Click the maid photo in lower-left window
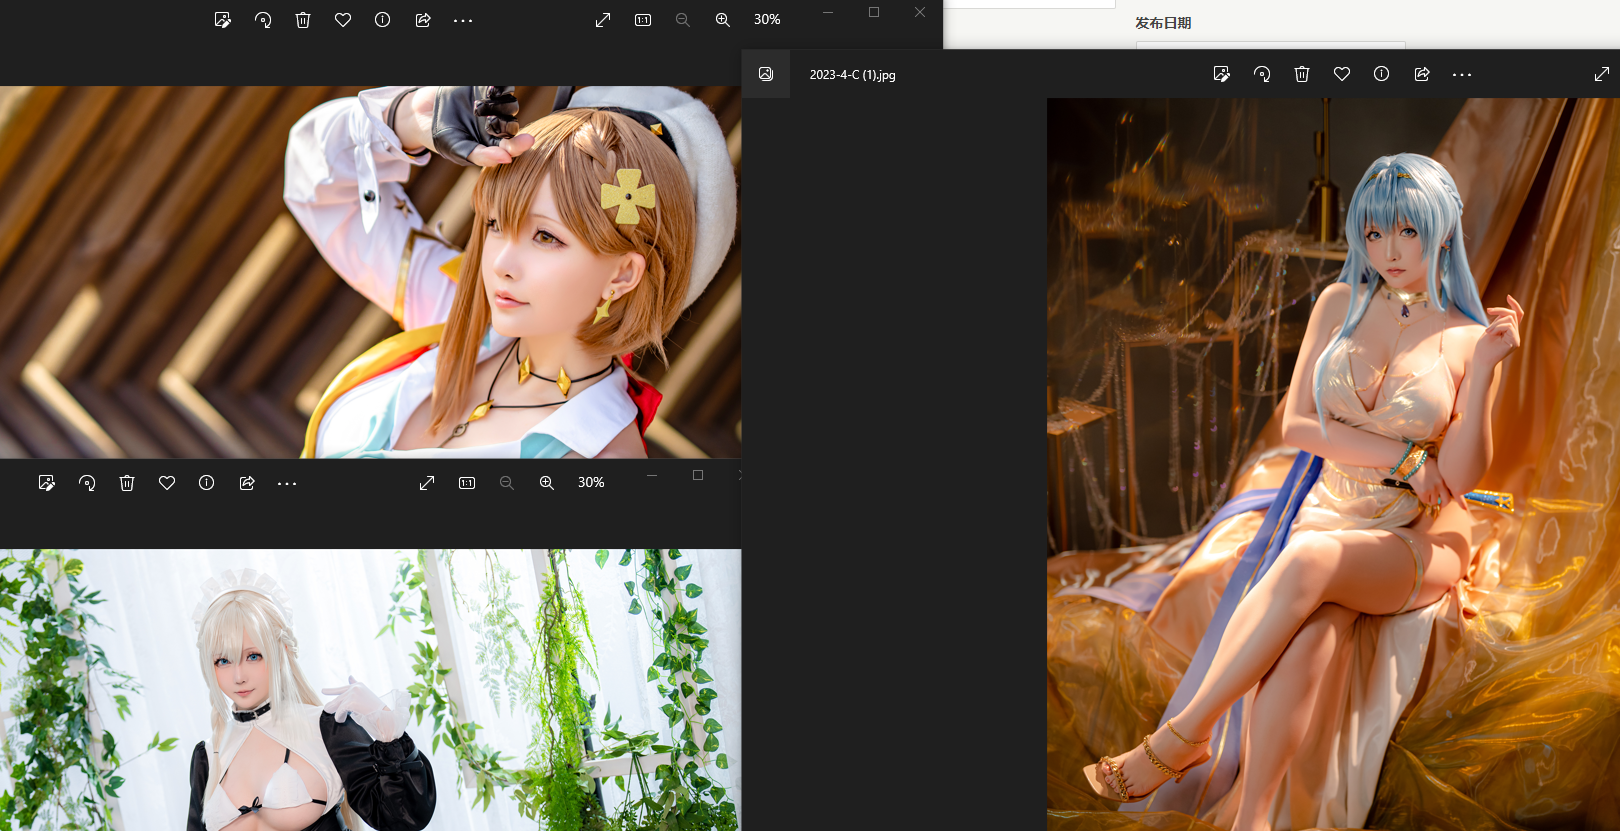 point(370,690)
